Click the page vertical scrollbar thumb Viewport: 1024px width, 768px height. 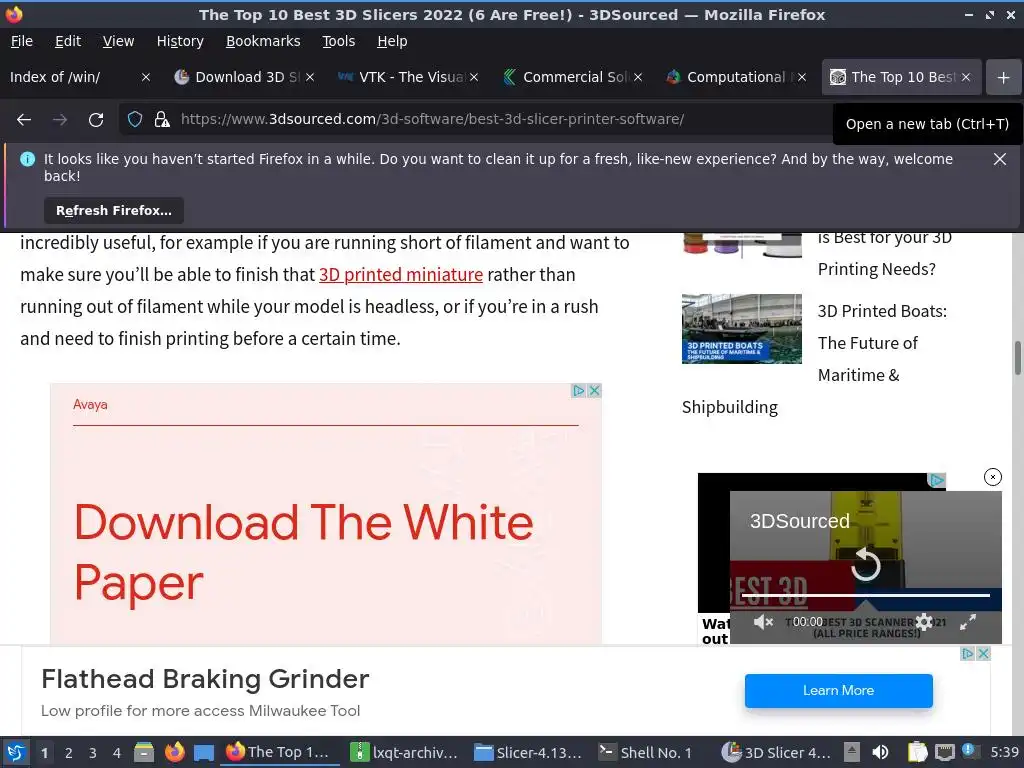(x=1017, y=358)
